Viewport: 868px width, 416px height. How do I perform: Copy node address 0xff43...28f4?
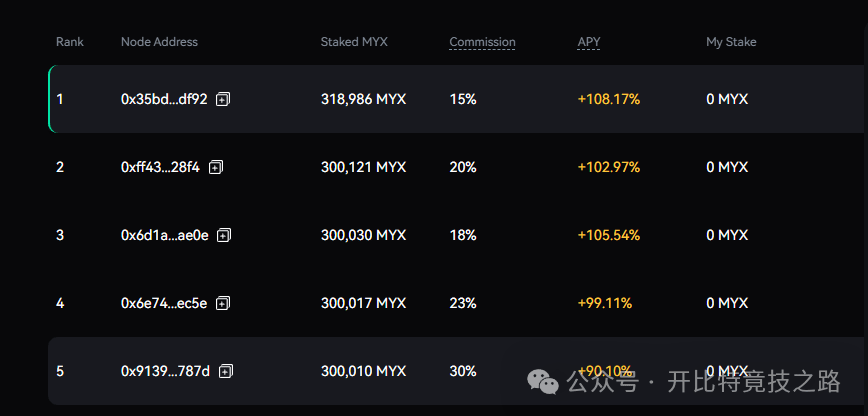(216, 167)
